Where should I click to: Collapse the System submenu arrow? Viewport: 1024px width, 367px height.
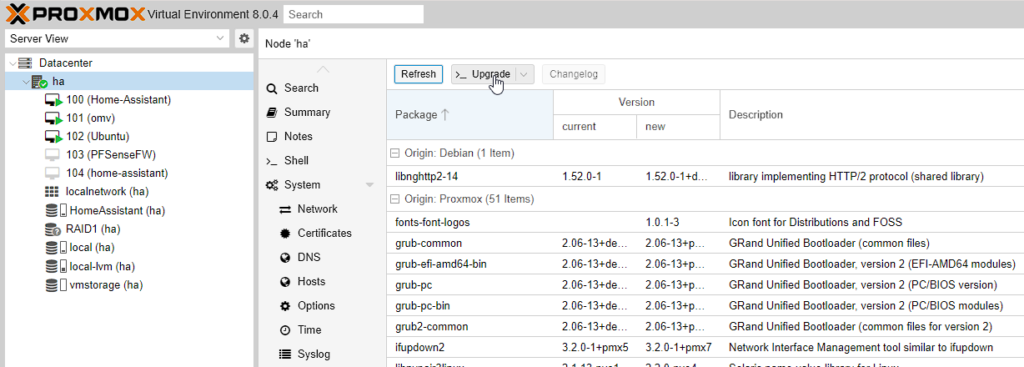tap(370, 185)
